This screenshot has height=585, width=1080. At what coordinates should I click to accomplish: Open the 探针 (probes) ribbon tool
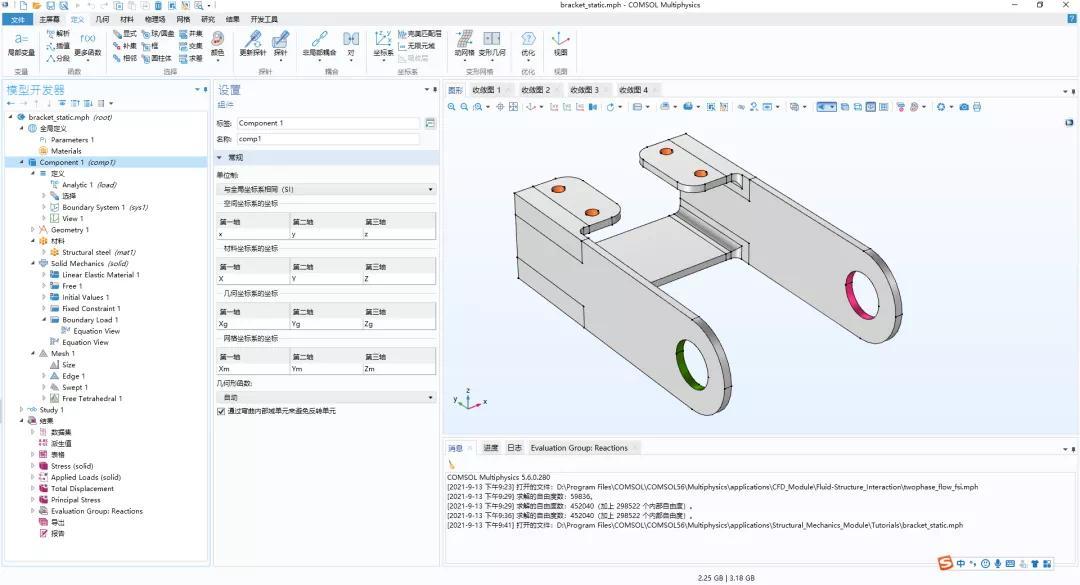coord(280,44)
